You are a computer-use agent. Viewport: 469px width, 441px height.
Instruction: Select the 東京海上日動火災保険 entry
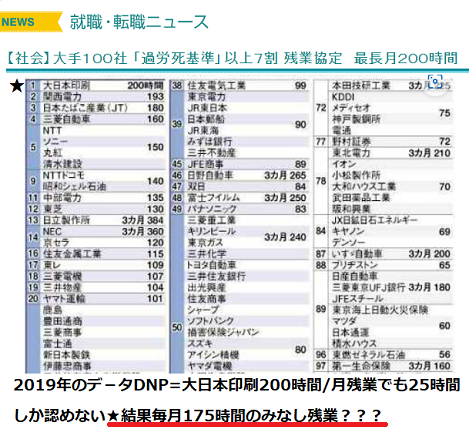click(380, 310)
